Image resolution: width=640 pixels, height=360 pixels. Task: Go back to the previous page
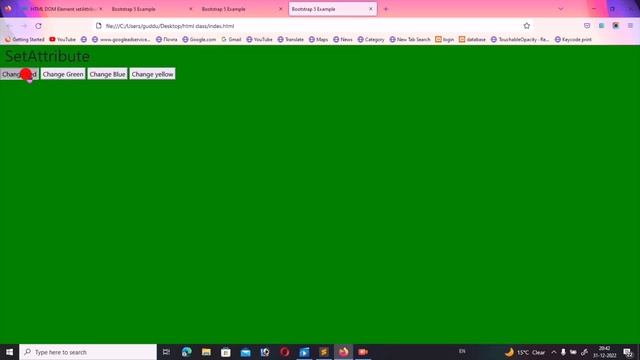pyautogui.click(x=9, y=26)
